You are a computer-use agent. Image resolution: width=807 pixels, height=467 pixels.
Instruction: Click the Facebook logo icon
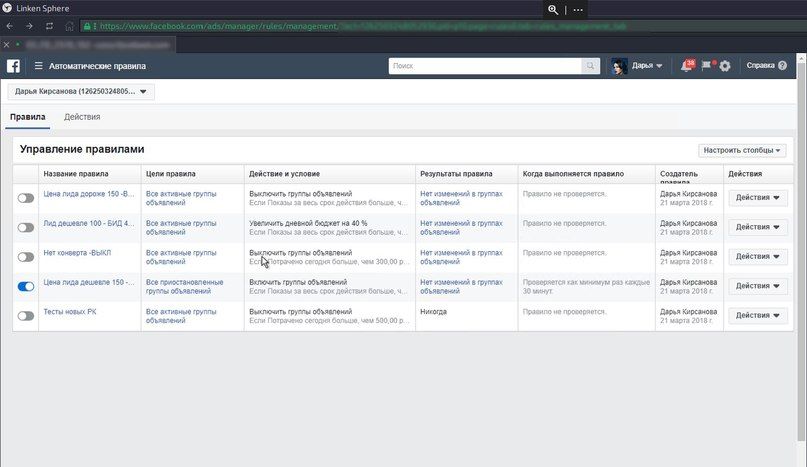click(x=13, y=66)
